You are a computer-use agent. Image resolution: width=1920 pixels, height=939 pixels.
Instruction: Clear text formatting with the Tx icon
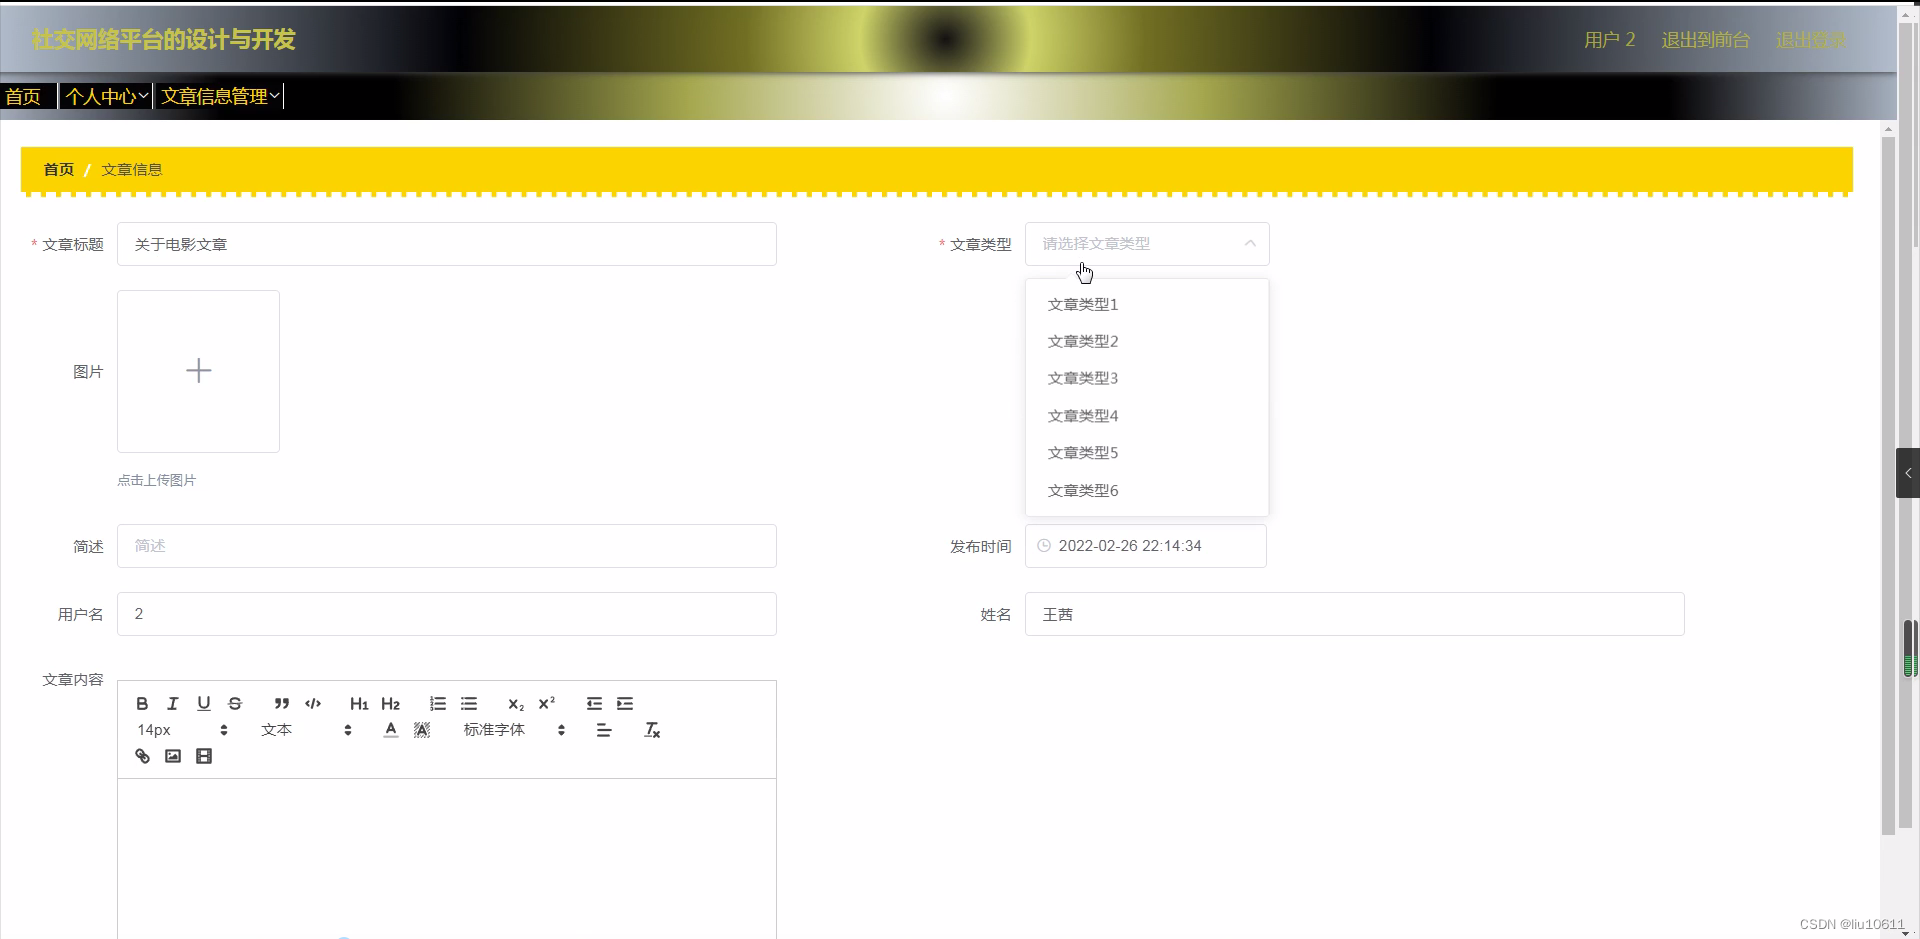click(x=651, y=730)
